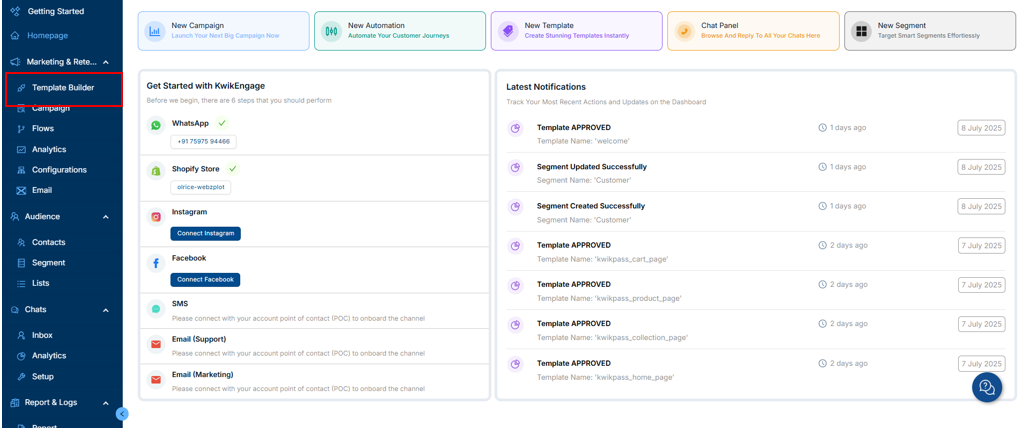
Task: Click the Latest Notifications heading
Action: 546,87
